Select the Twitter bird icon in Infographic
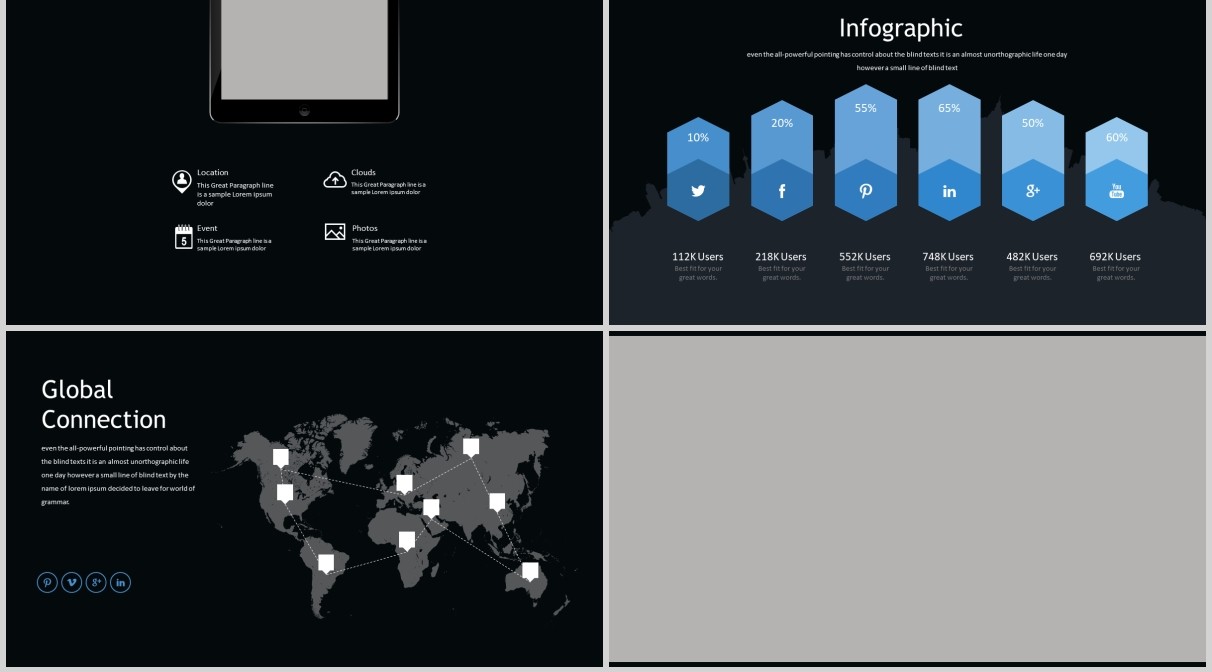Viewport: 1212px width, 672px height. click(698, 190)
